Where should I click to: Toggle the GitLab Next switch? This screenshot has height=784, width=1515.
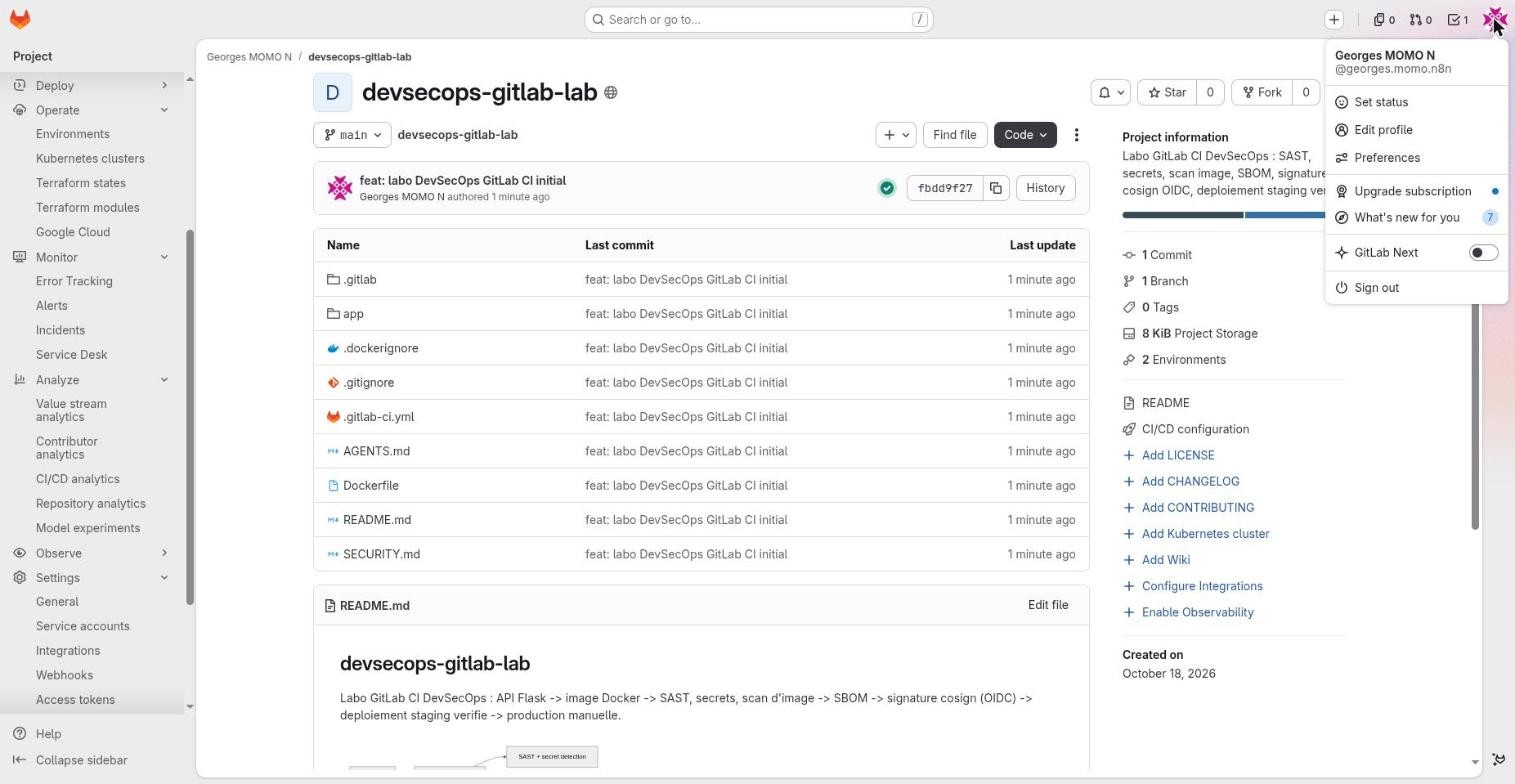pos(1483,253)
